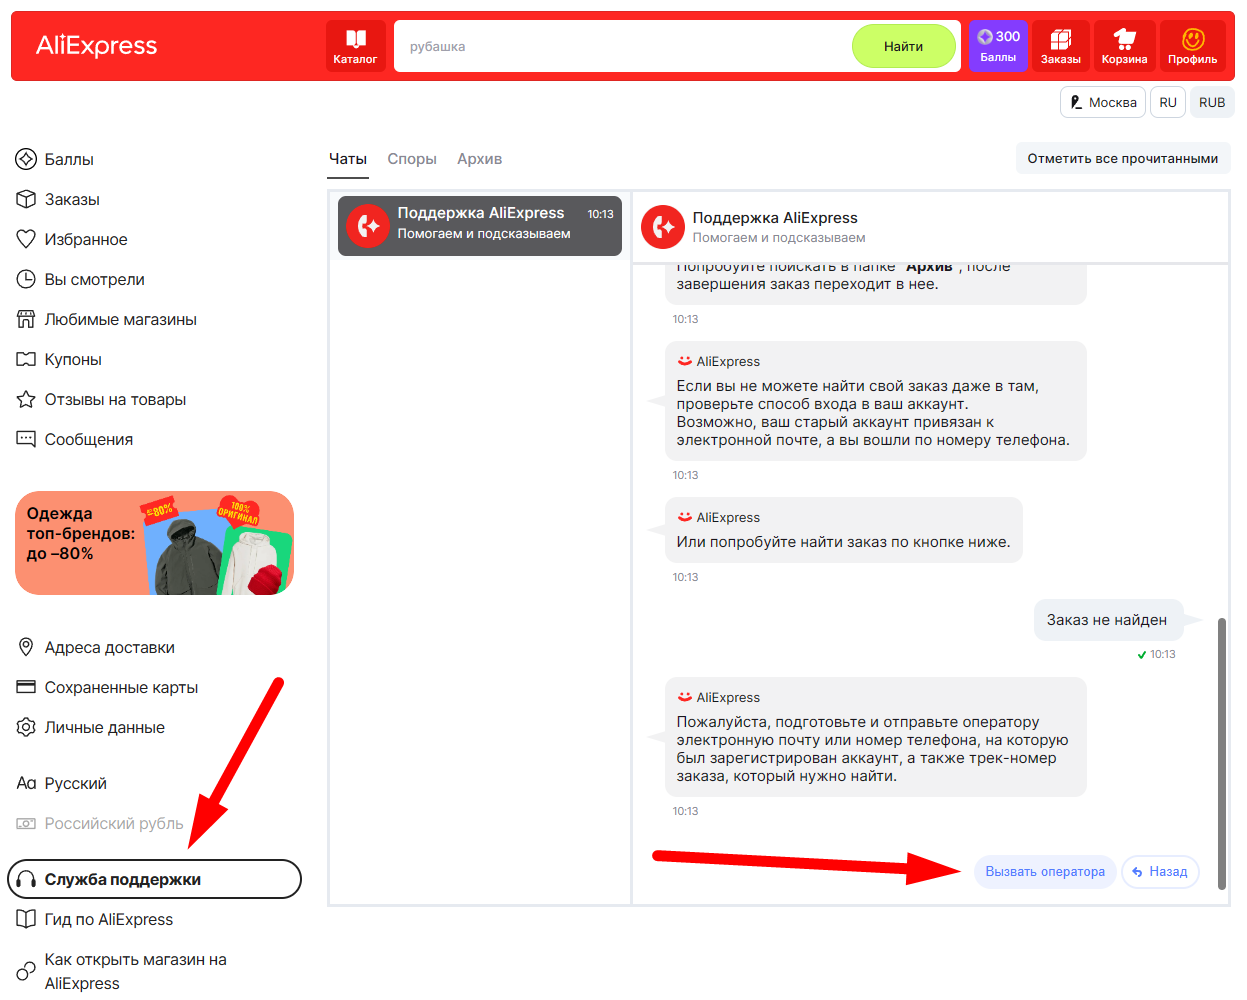Open the clothing brands discount banner

[154, 543]
